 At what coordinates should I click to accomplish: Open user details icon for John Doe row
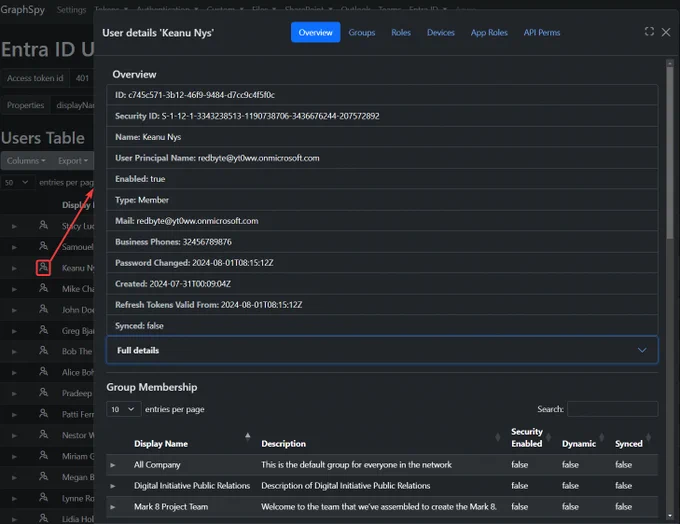[43, 309]
